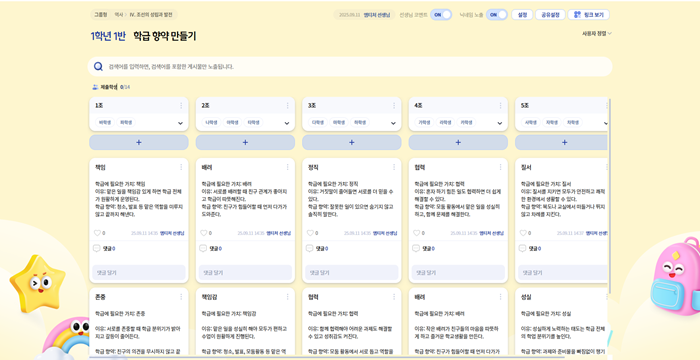Click IV. 조선의 성립과 발전 breadcrumb
This screenshot has width=700, height=360.
tap(151, 15)
